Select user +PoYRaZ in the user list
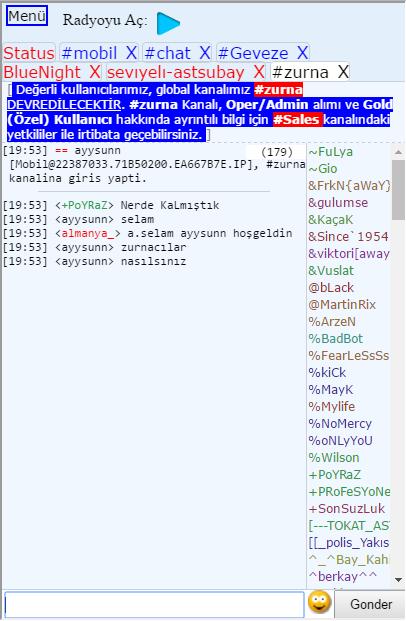Screen dimensions: 406x621 coord(335,475)
